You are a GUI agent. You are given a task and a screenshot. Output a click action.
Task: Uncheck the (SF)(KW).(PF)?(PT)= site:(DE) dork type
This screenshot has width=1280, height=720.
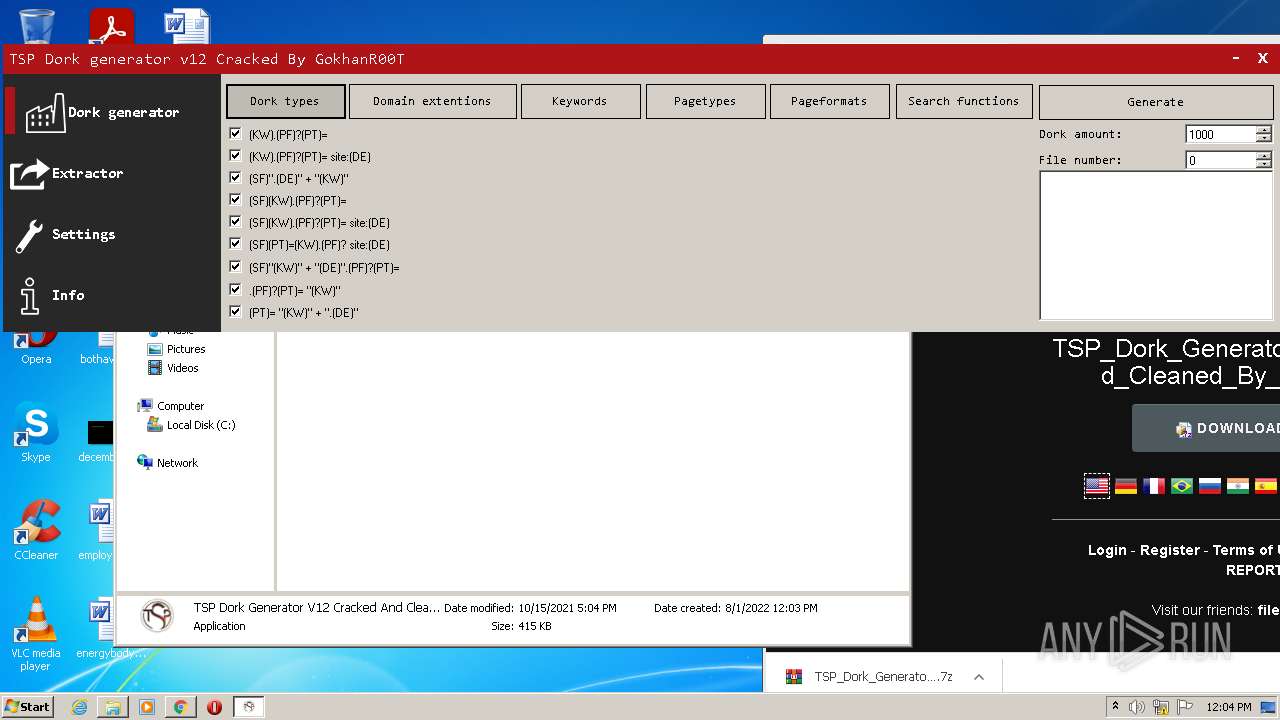235,221
